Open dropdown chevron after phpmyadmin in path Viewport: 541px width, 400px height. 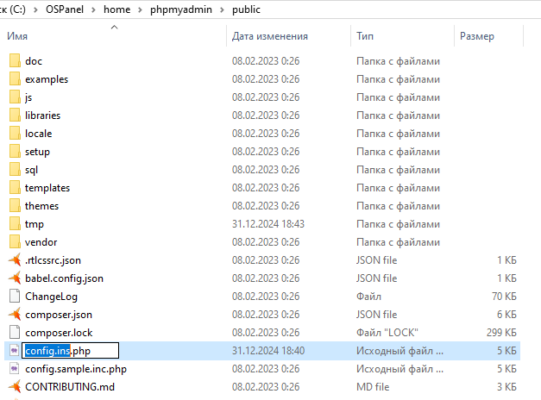[x=222, y=10]
